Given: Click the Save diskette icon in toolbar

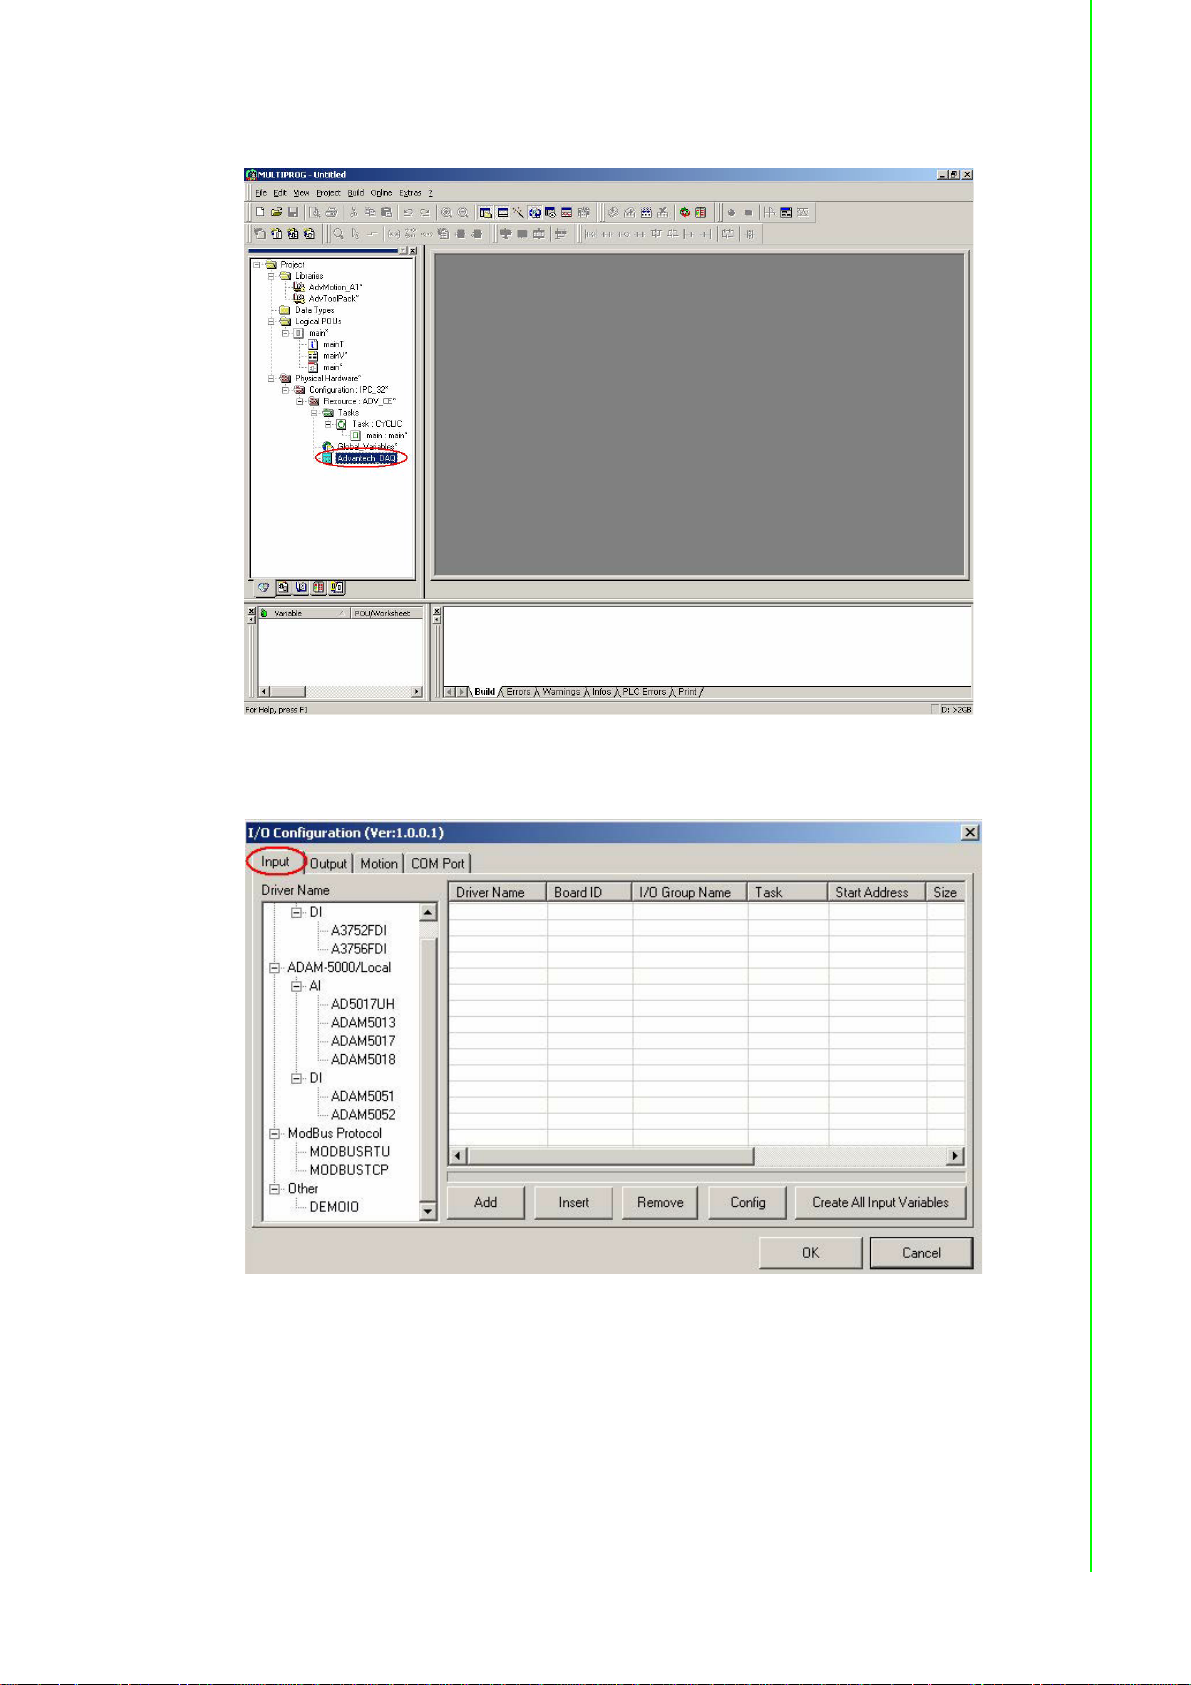Looking at the screenshot, I should (293, 212).
